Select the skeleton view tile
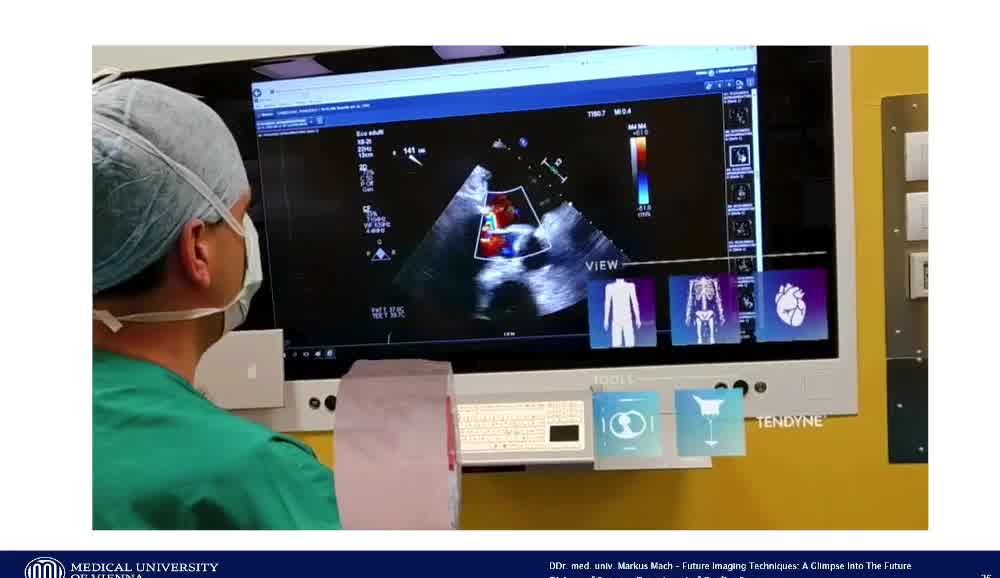This screenshot has width=1000, height=578. 703,310
